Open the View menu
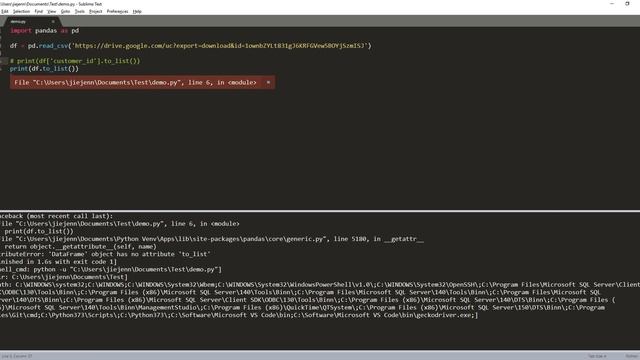640x360 pixels. pyautogui.click(x=51, y=11)
